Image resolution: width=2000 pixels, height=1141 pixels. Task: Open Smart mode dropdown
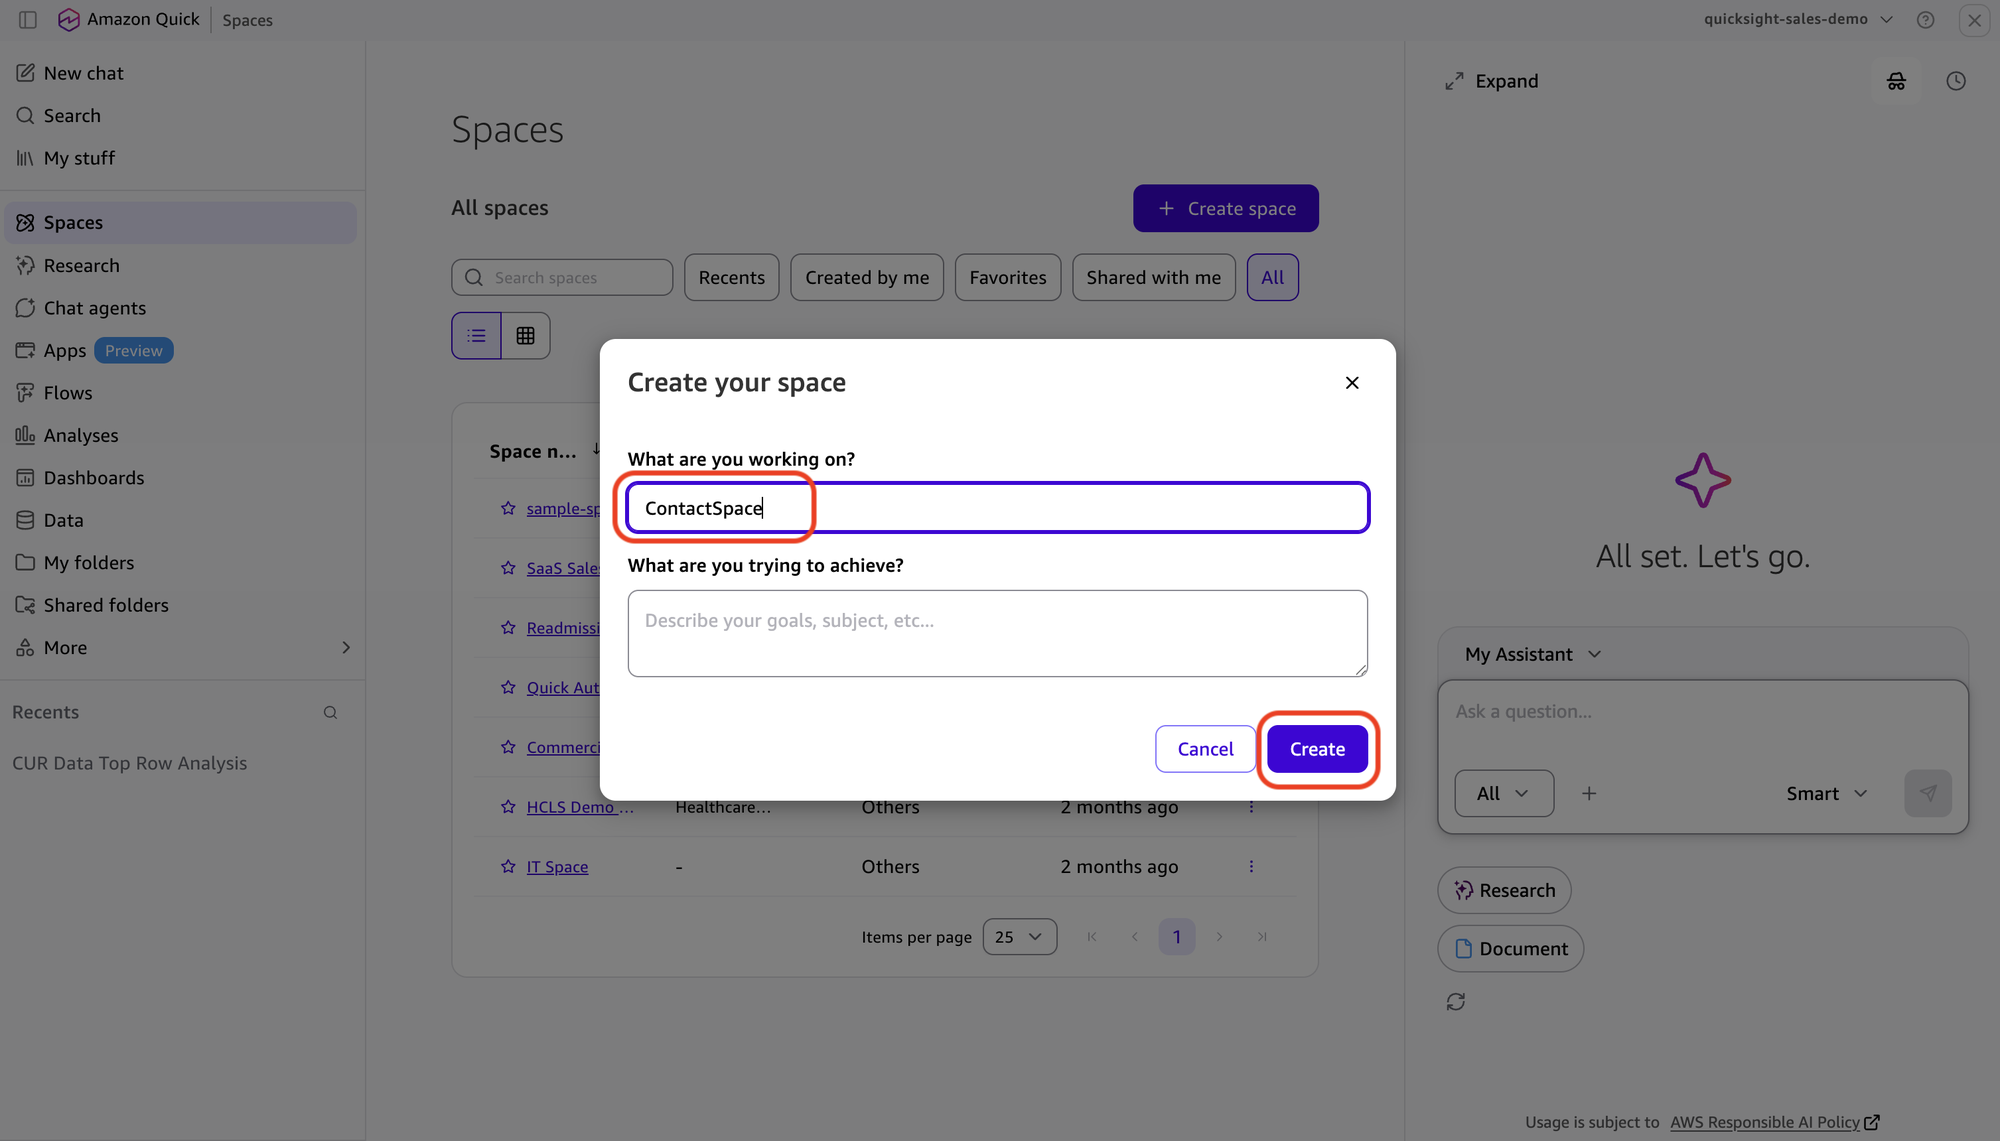[1827, 793]
